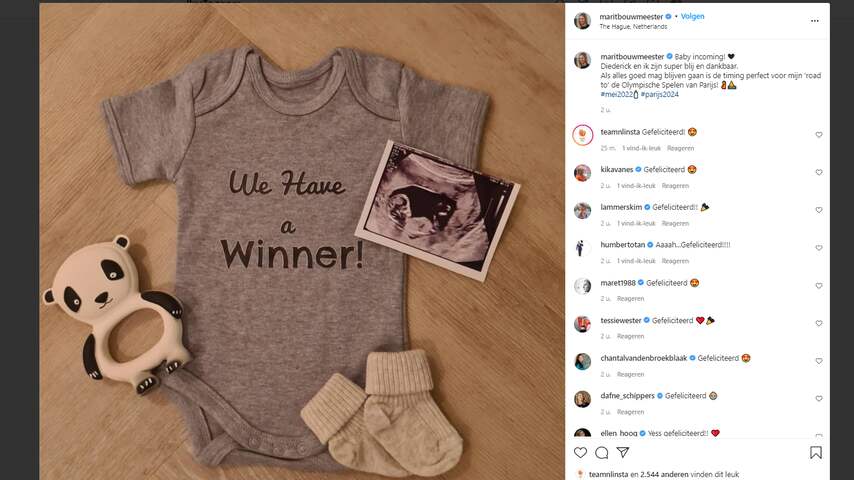Save post with bookmark icon

coord(816,453)
